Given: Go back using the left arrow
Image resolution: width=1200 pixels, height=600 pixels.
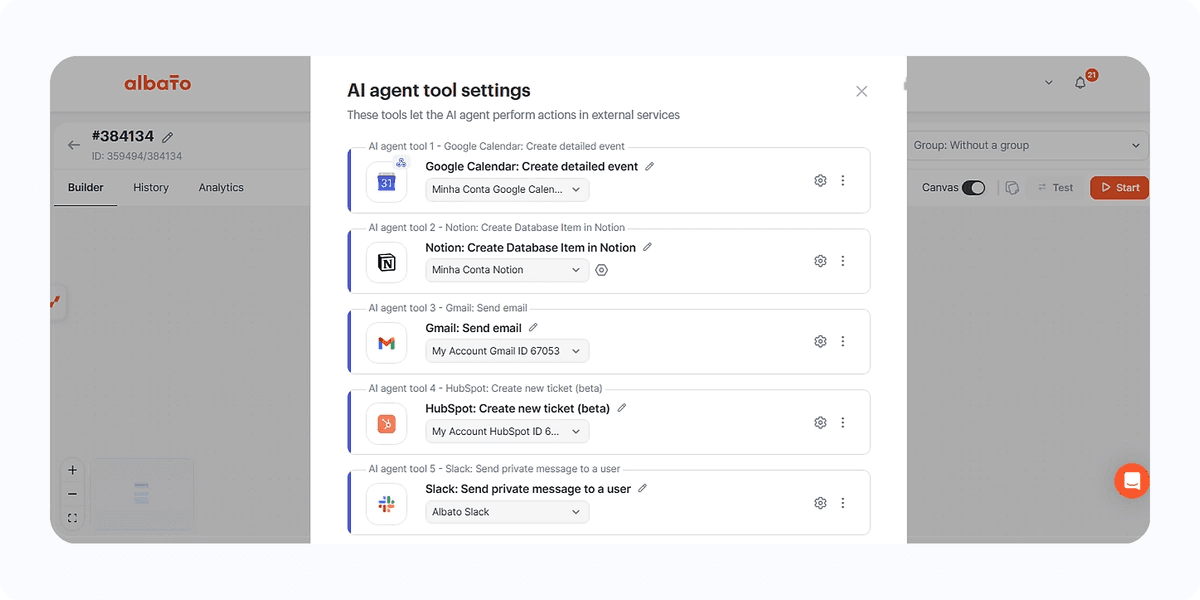Looking at the screenshot, I should click(74, 145).
